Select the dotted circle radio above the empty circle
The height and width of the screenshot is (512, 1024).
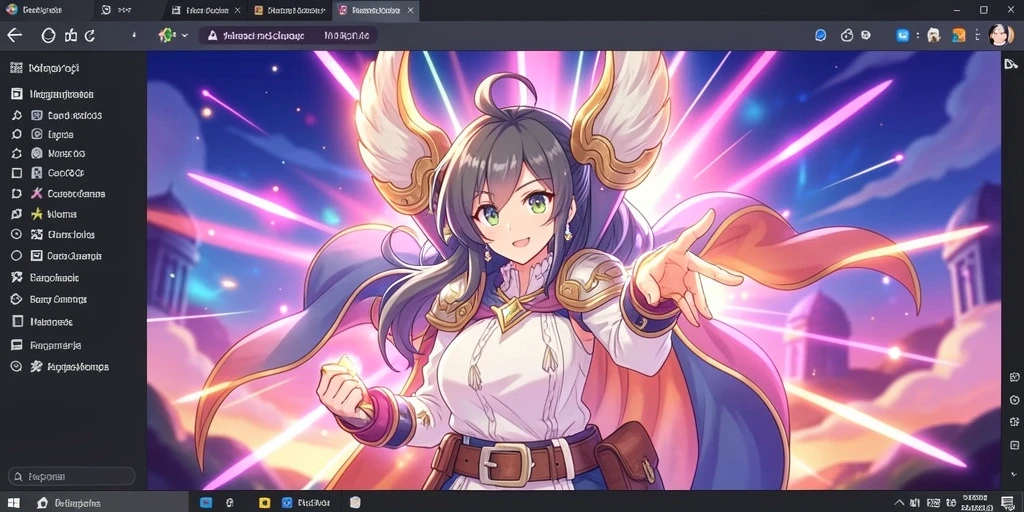pyautogui.click(x=17, y=234)
